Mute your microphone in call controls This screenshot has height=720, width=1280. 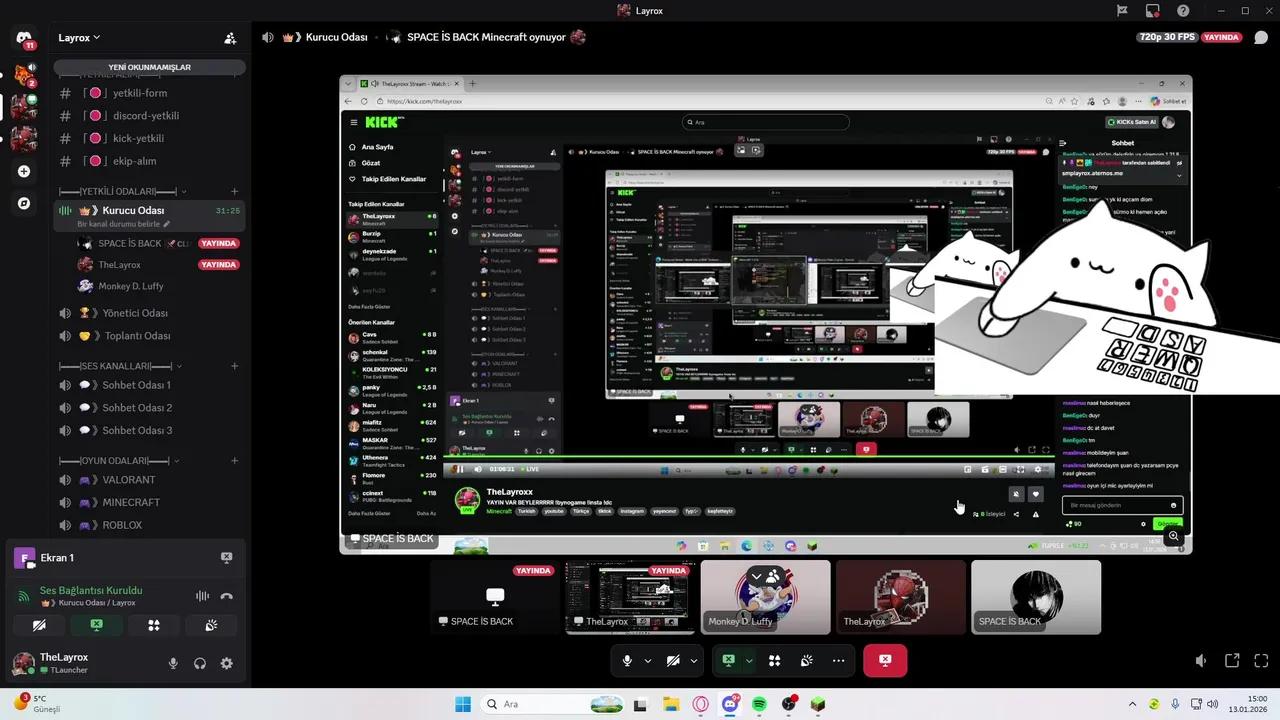pos(627,660)
